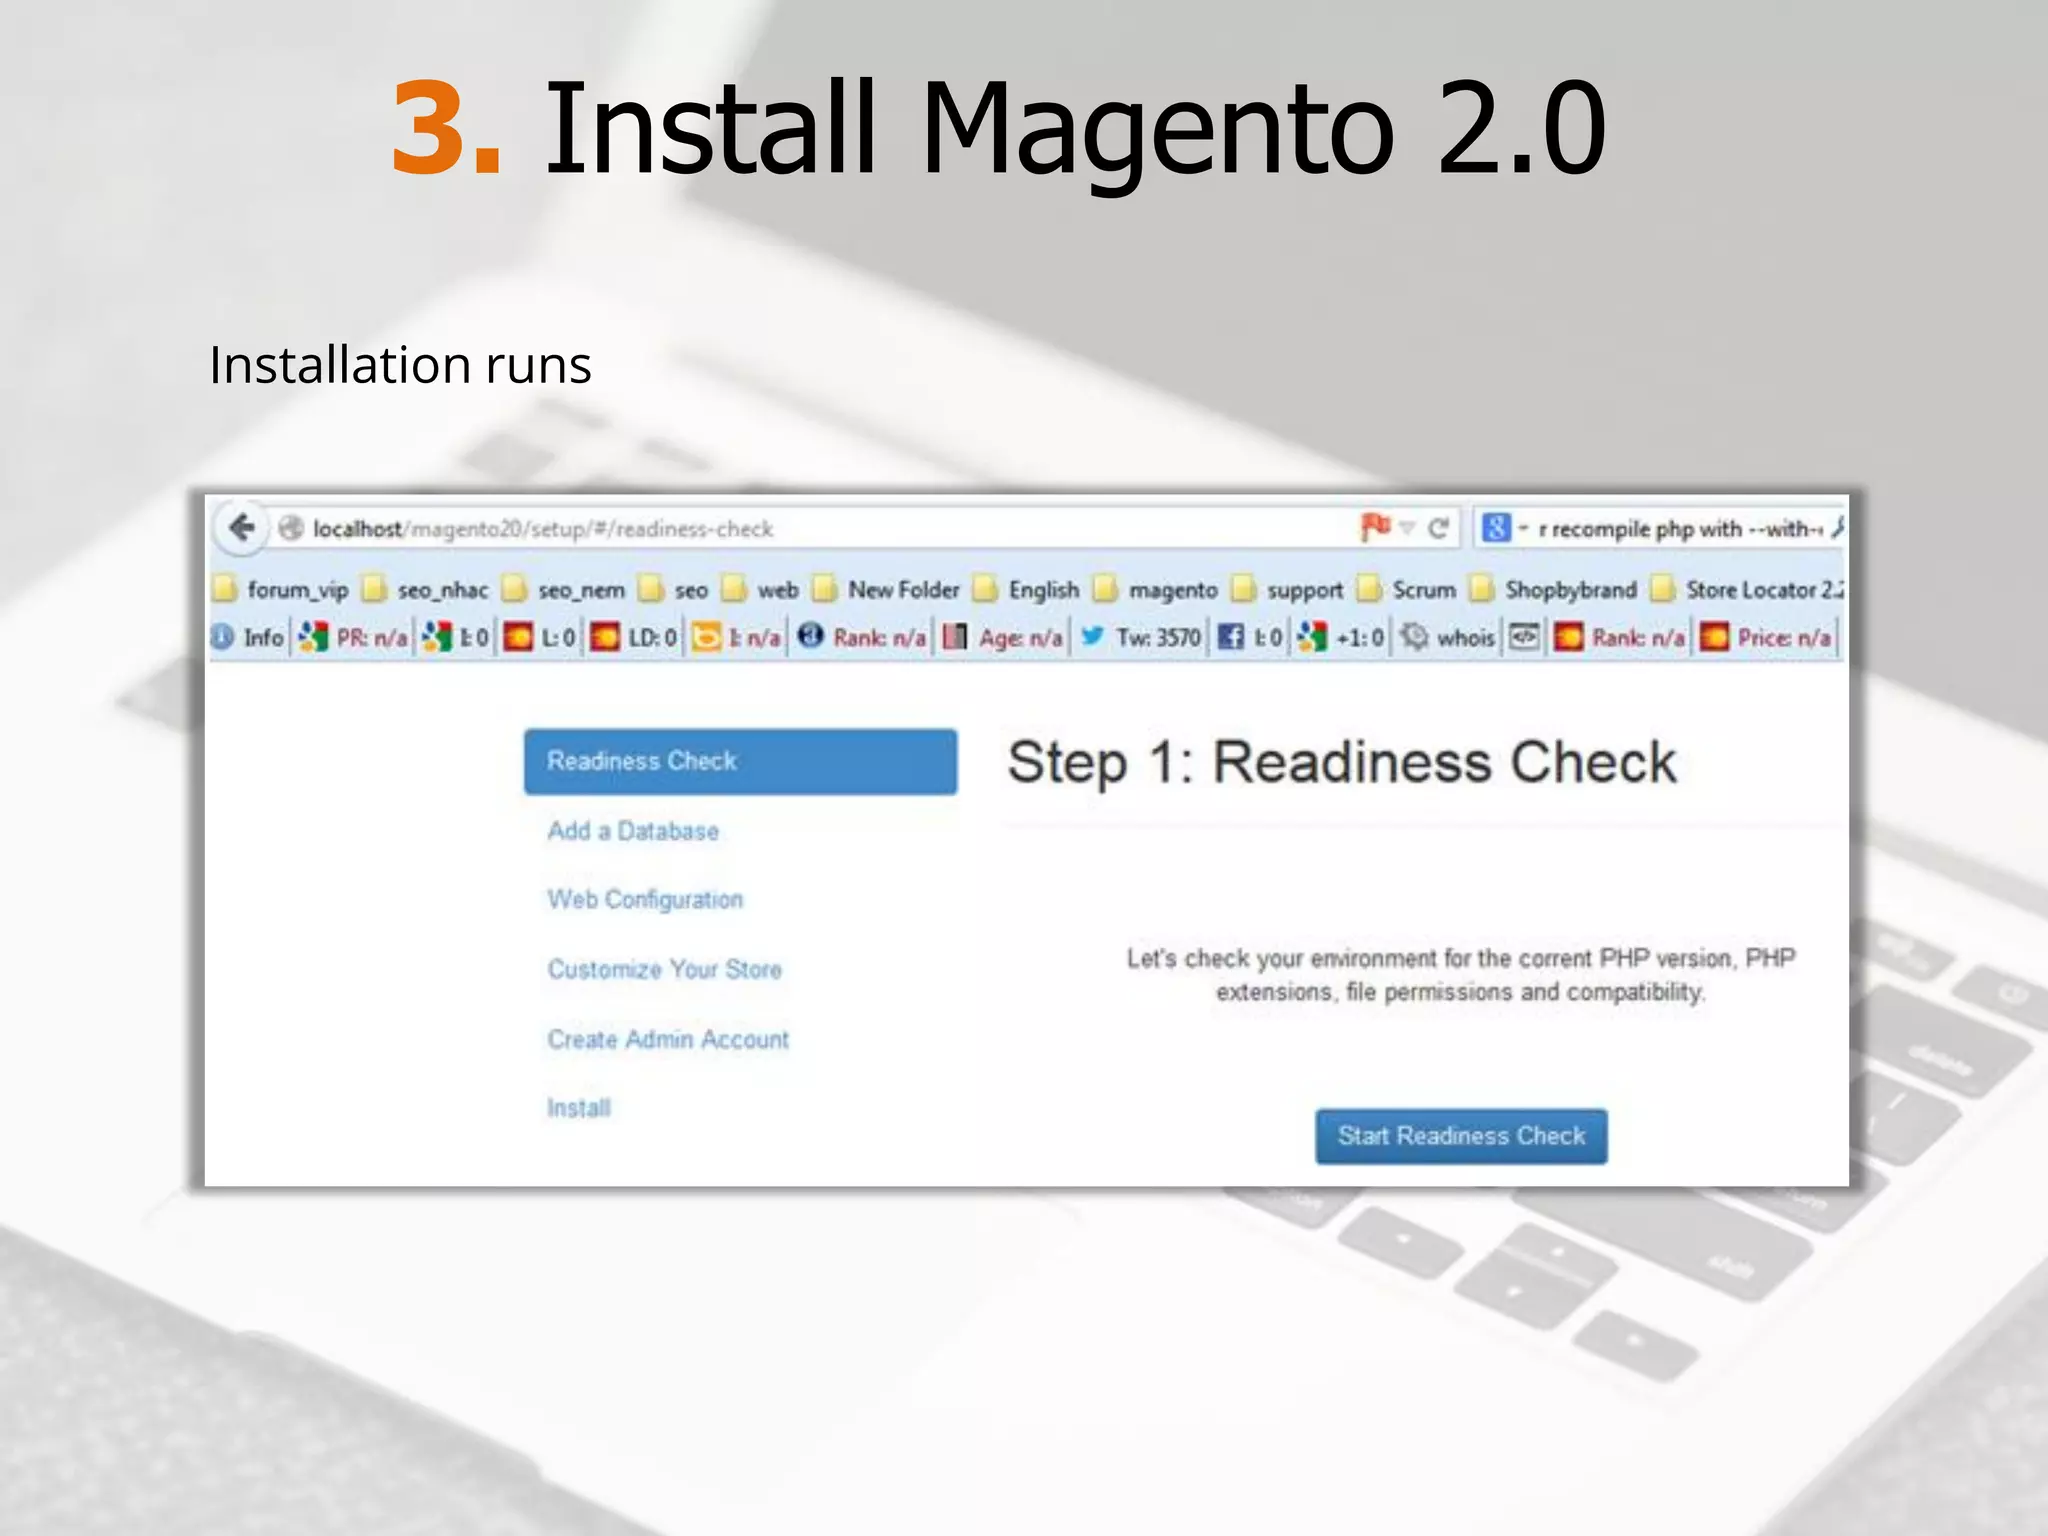Open the magento bookmark folder

click(1156, 590)
